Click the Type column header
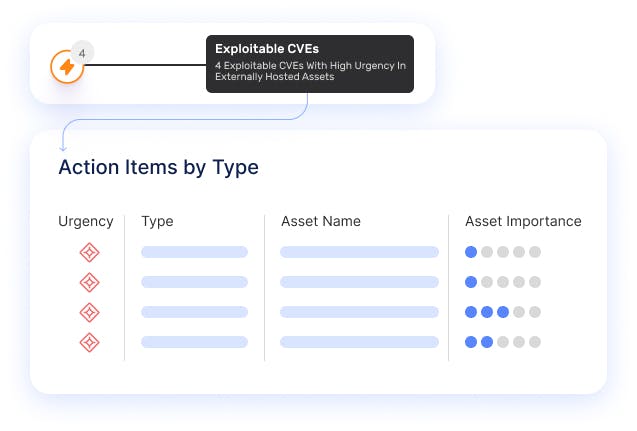The height and width of the screenshot is (431, 637). pos(157,221)
